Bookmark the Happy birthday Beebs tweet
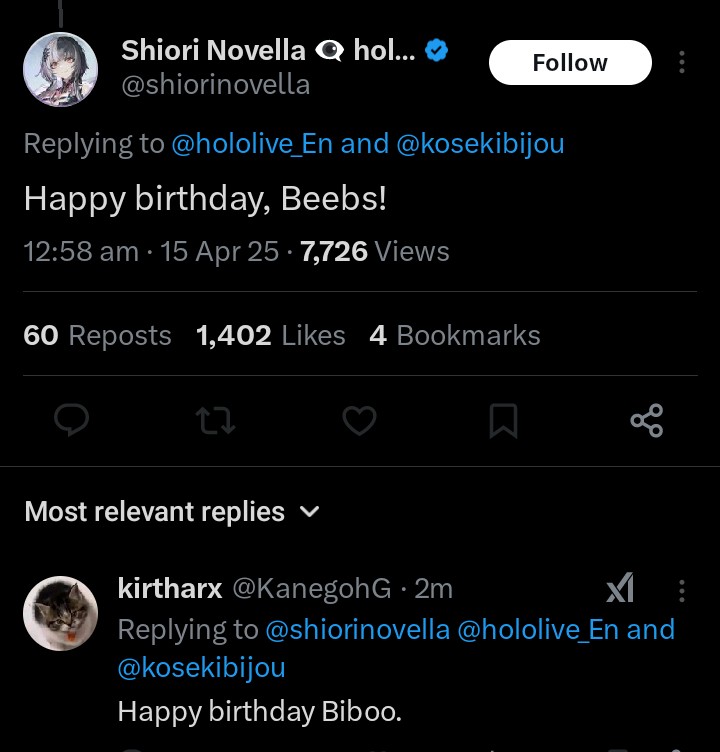This screenshot has width=720, height=752. (x=503, y=421)
